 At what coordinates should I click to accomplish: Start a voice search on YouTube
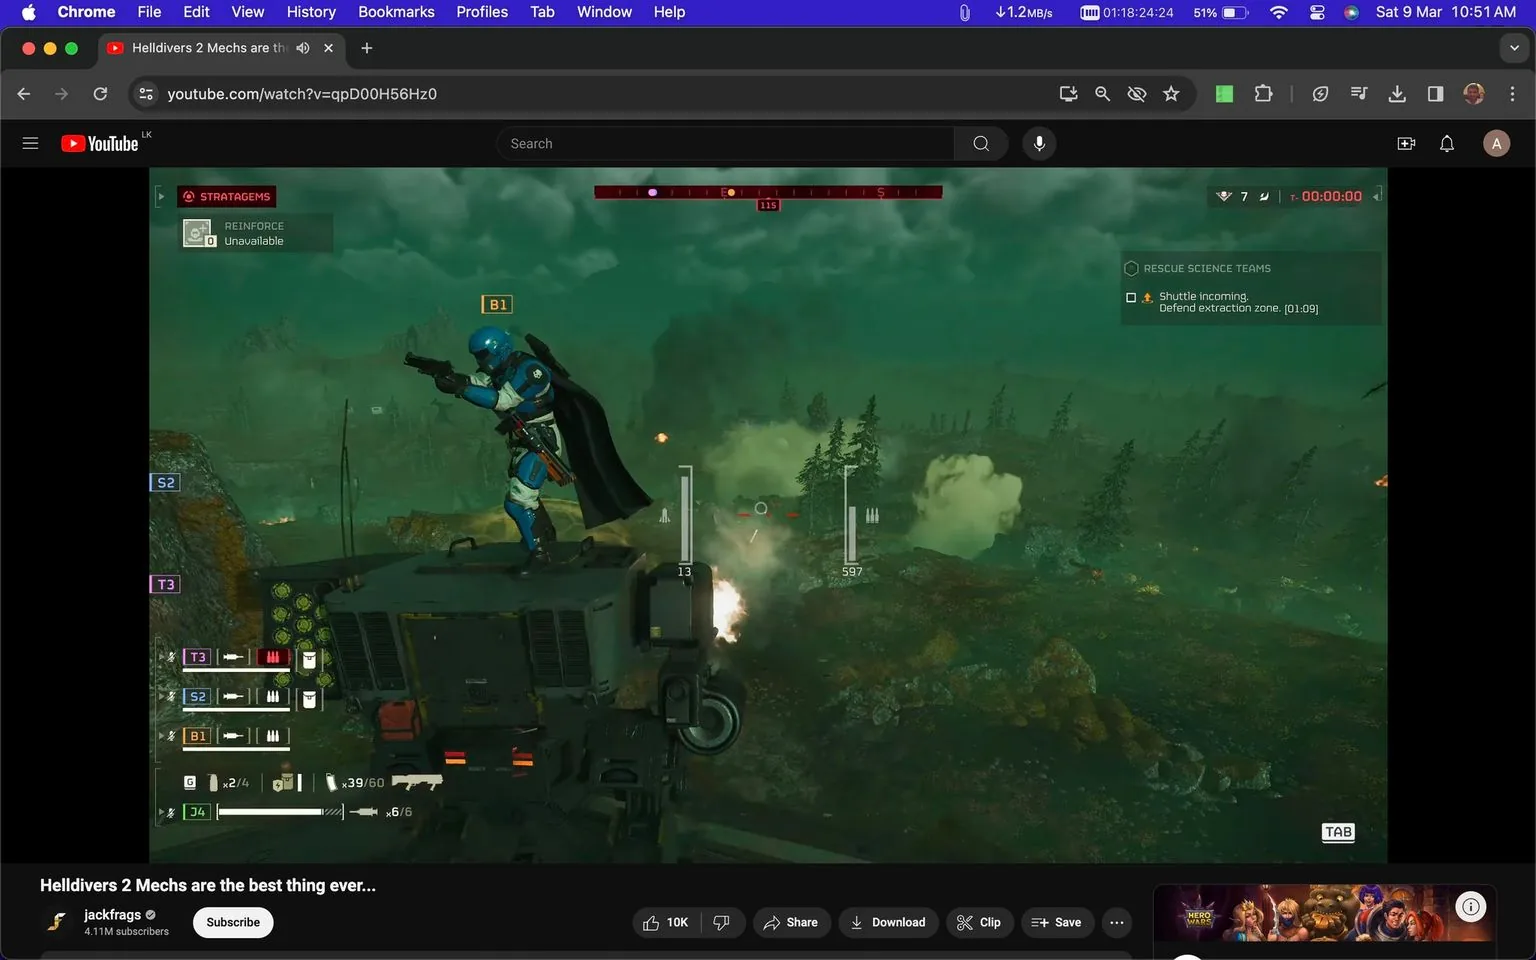click(1039, 143)
